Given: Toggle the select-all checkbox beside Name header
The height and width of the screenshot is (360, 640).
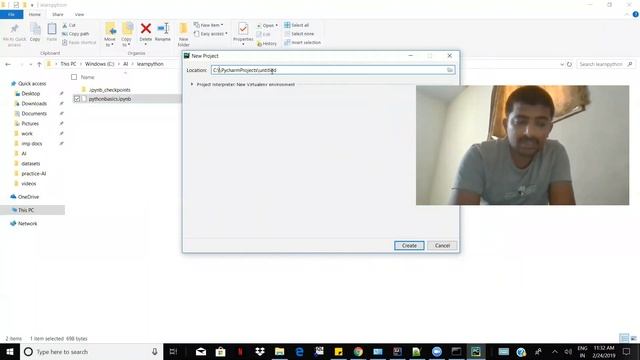Looking at the screenshot, I should (74, 77).
